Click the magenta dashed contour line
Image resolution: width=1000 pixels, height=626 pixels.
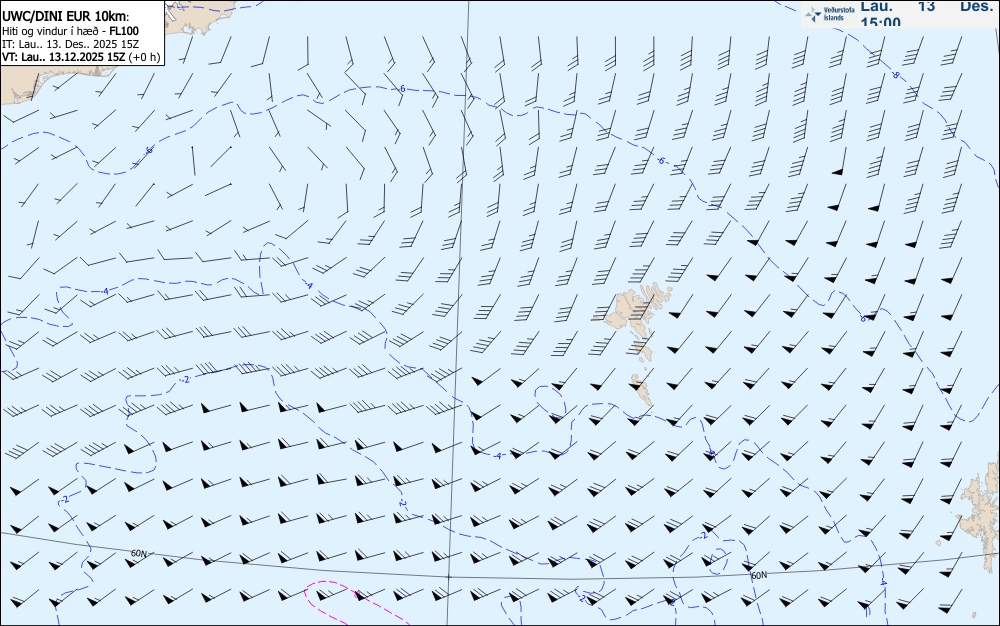click(357, 602)
